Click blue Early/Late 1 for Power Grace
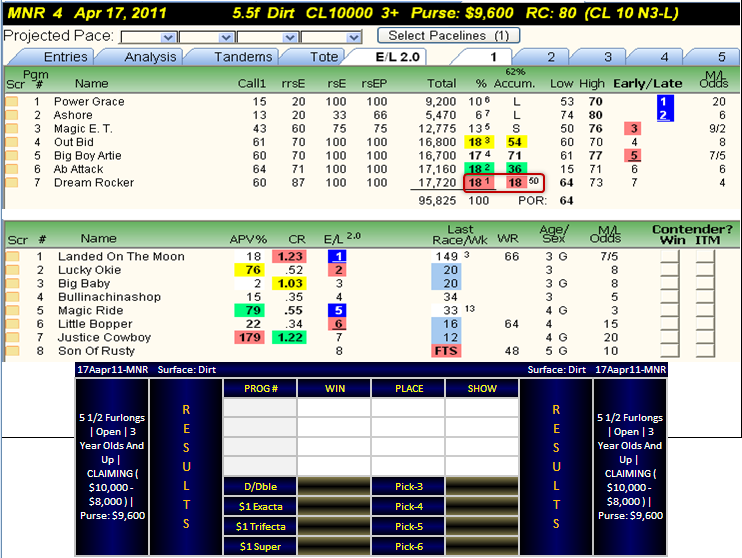The image size is (742, 558). coord(664,102)
